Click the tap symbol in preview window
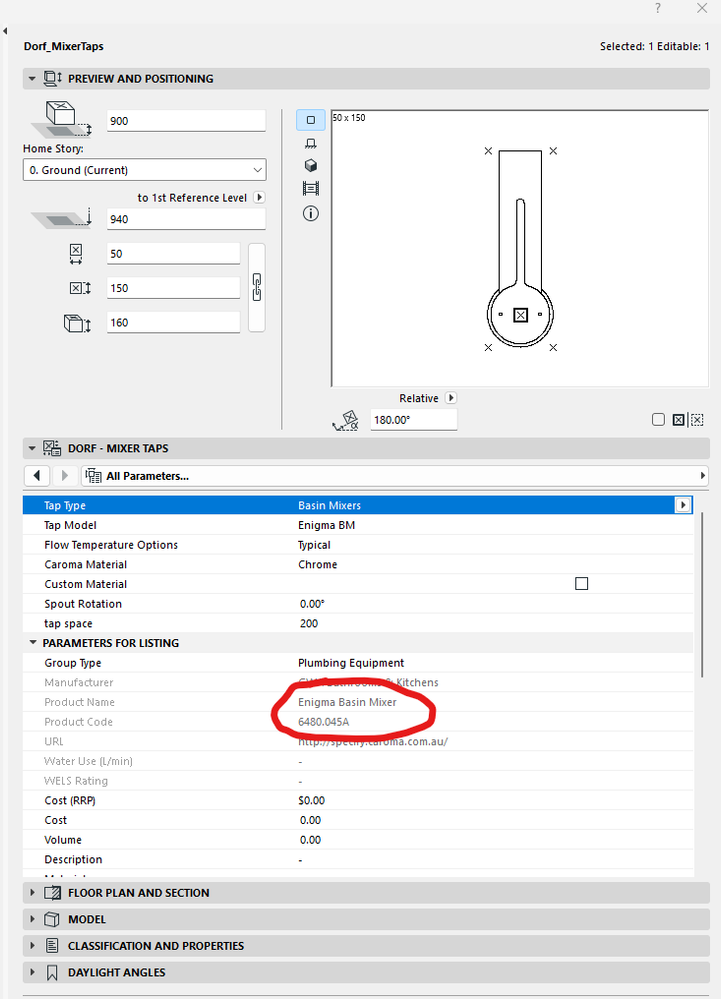The height and width of the screenshot is (999, 721). pyautogui.click(x=520, y=249)
